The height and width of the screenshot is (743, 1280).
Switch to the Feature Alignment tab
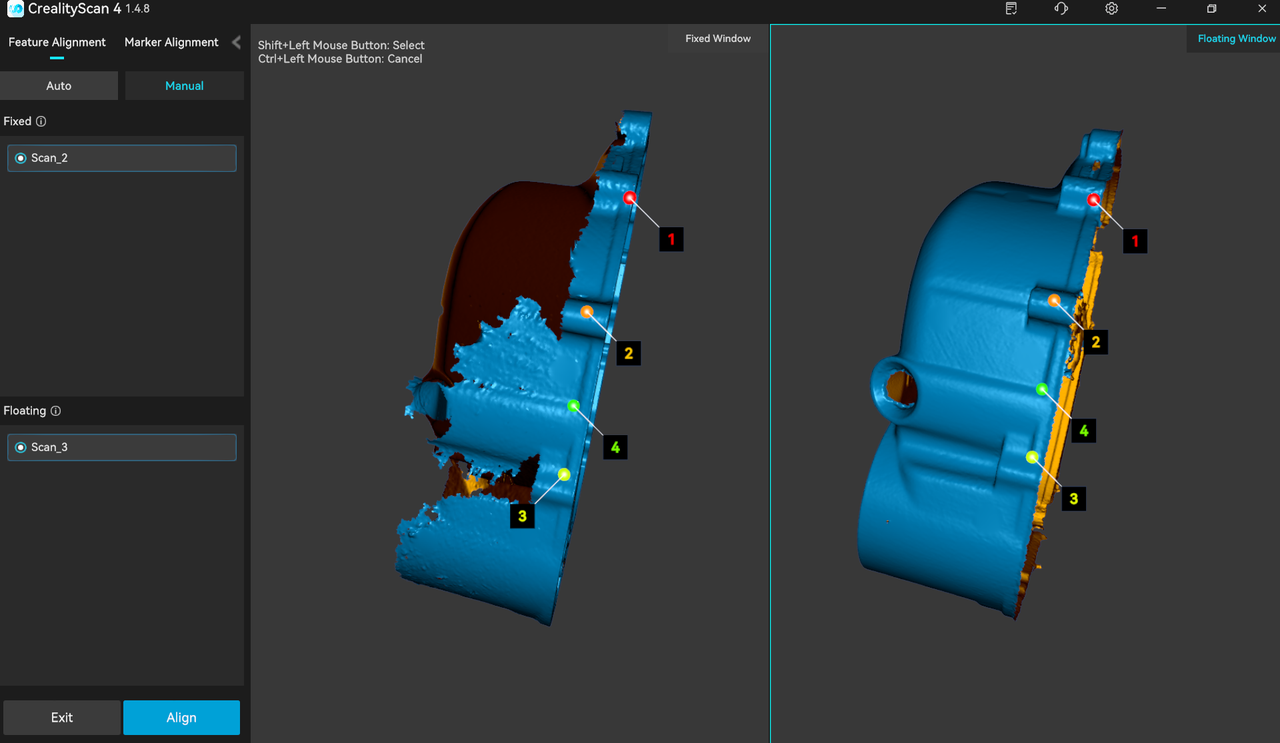click(57, 42)
